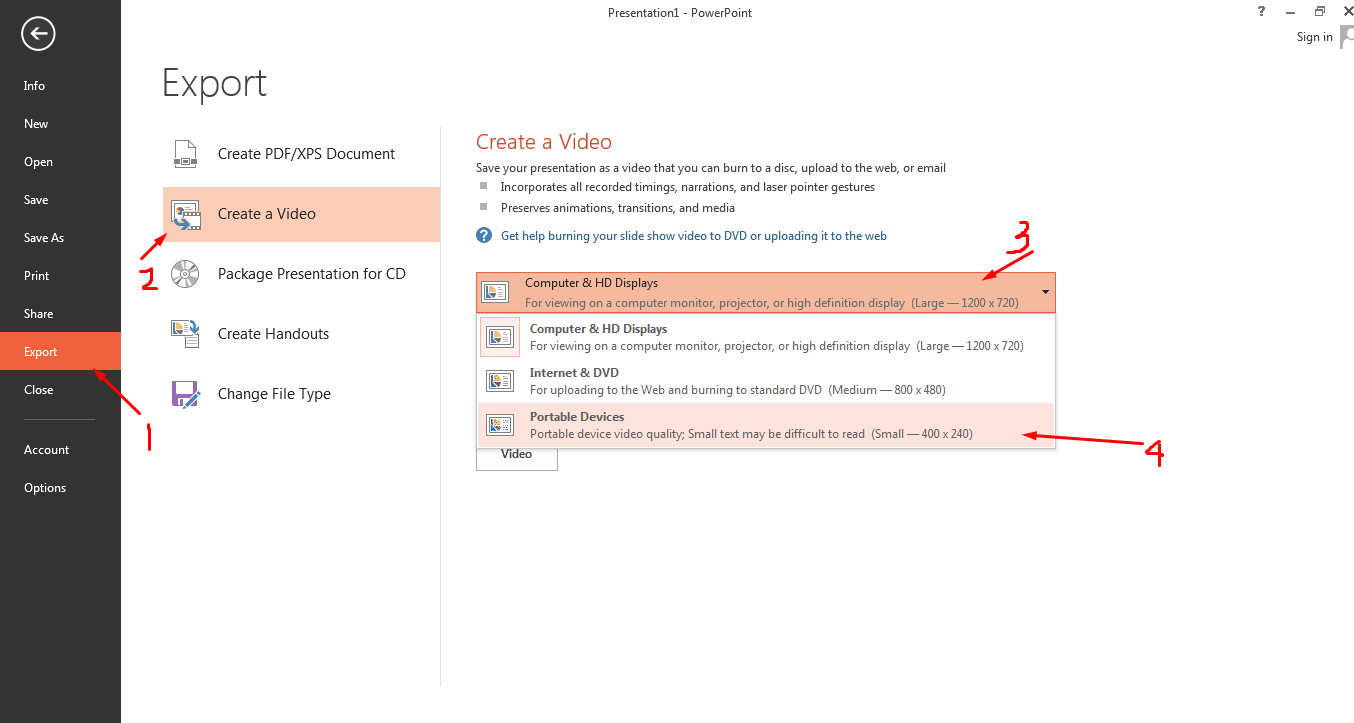The image size is (1354, 723).
Task: Choose Save in the sidebar
Action: click(x=60, y=200)
